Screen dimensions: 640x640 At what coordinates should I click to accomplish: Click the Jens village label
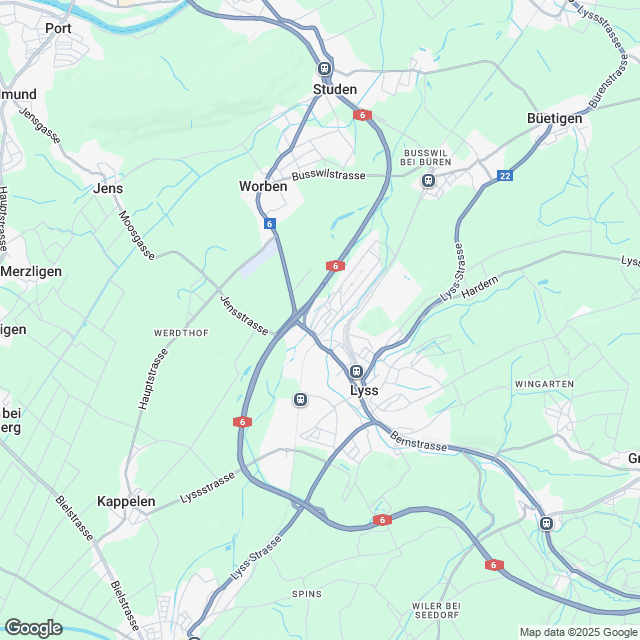click(x=108, y=188)
